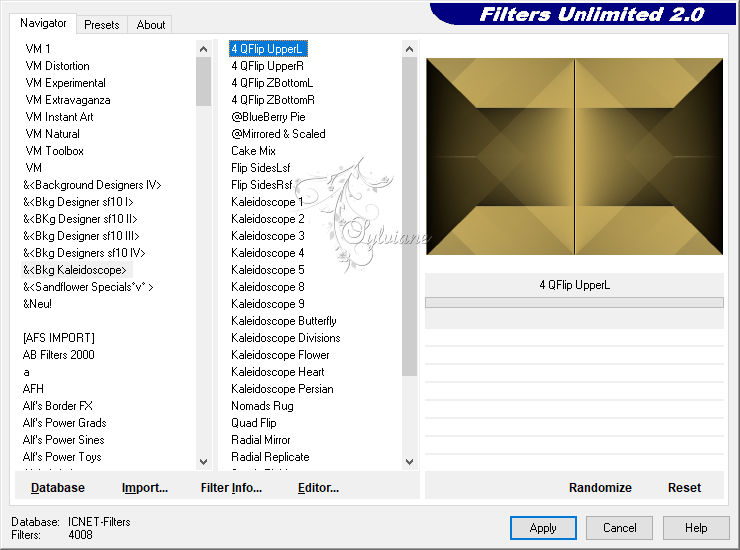Select Quad Flip filter

pos(254,423)
